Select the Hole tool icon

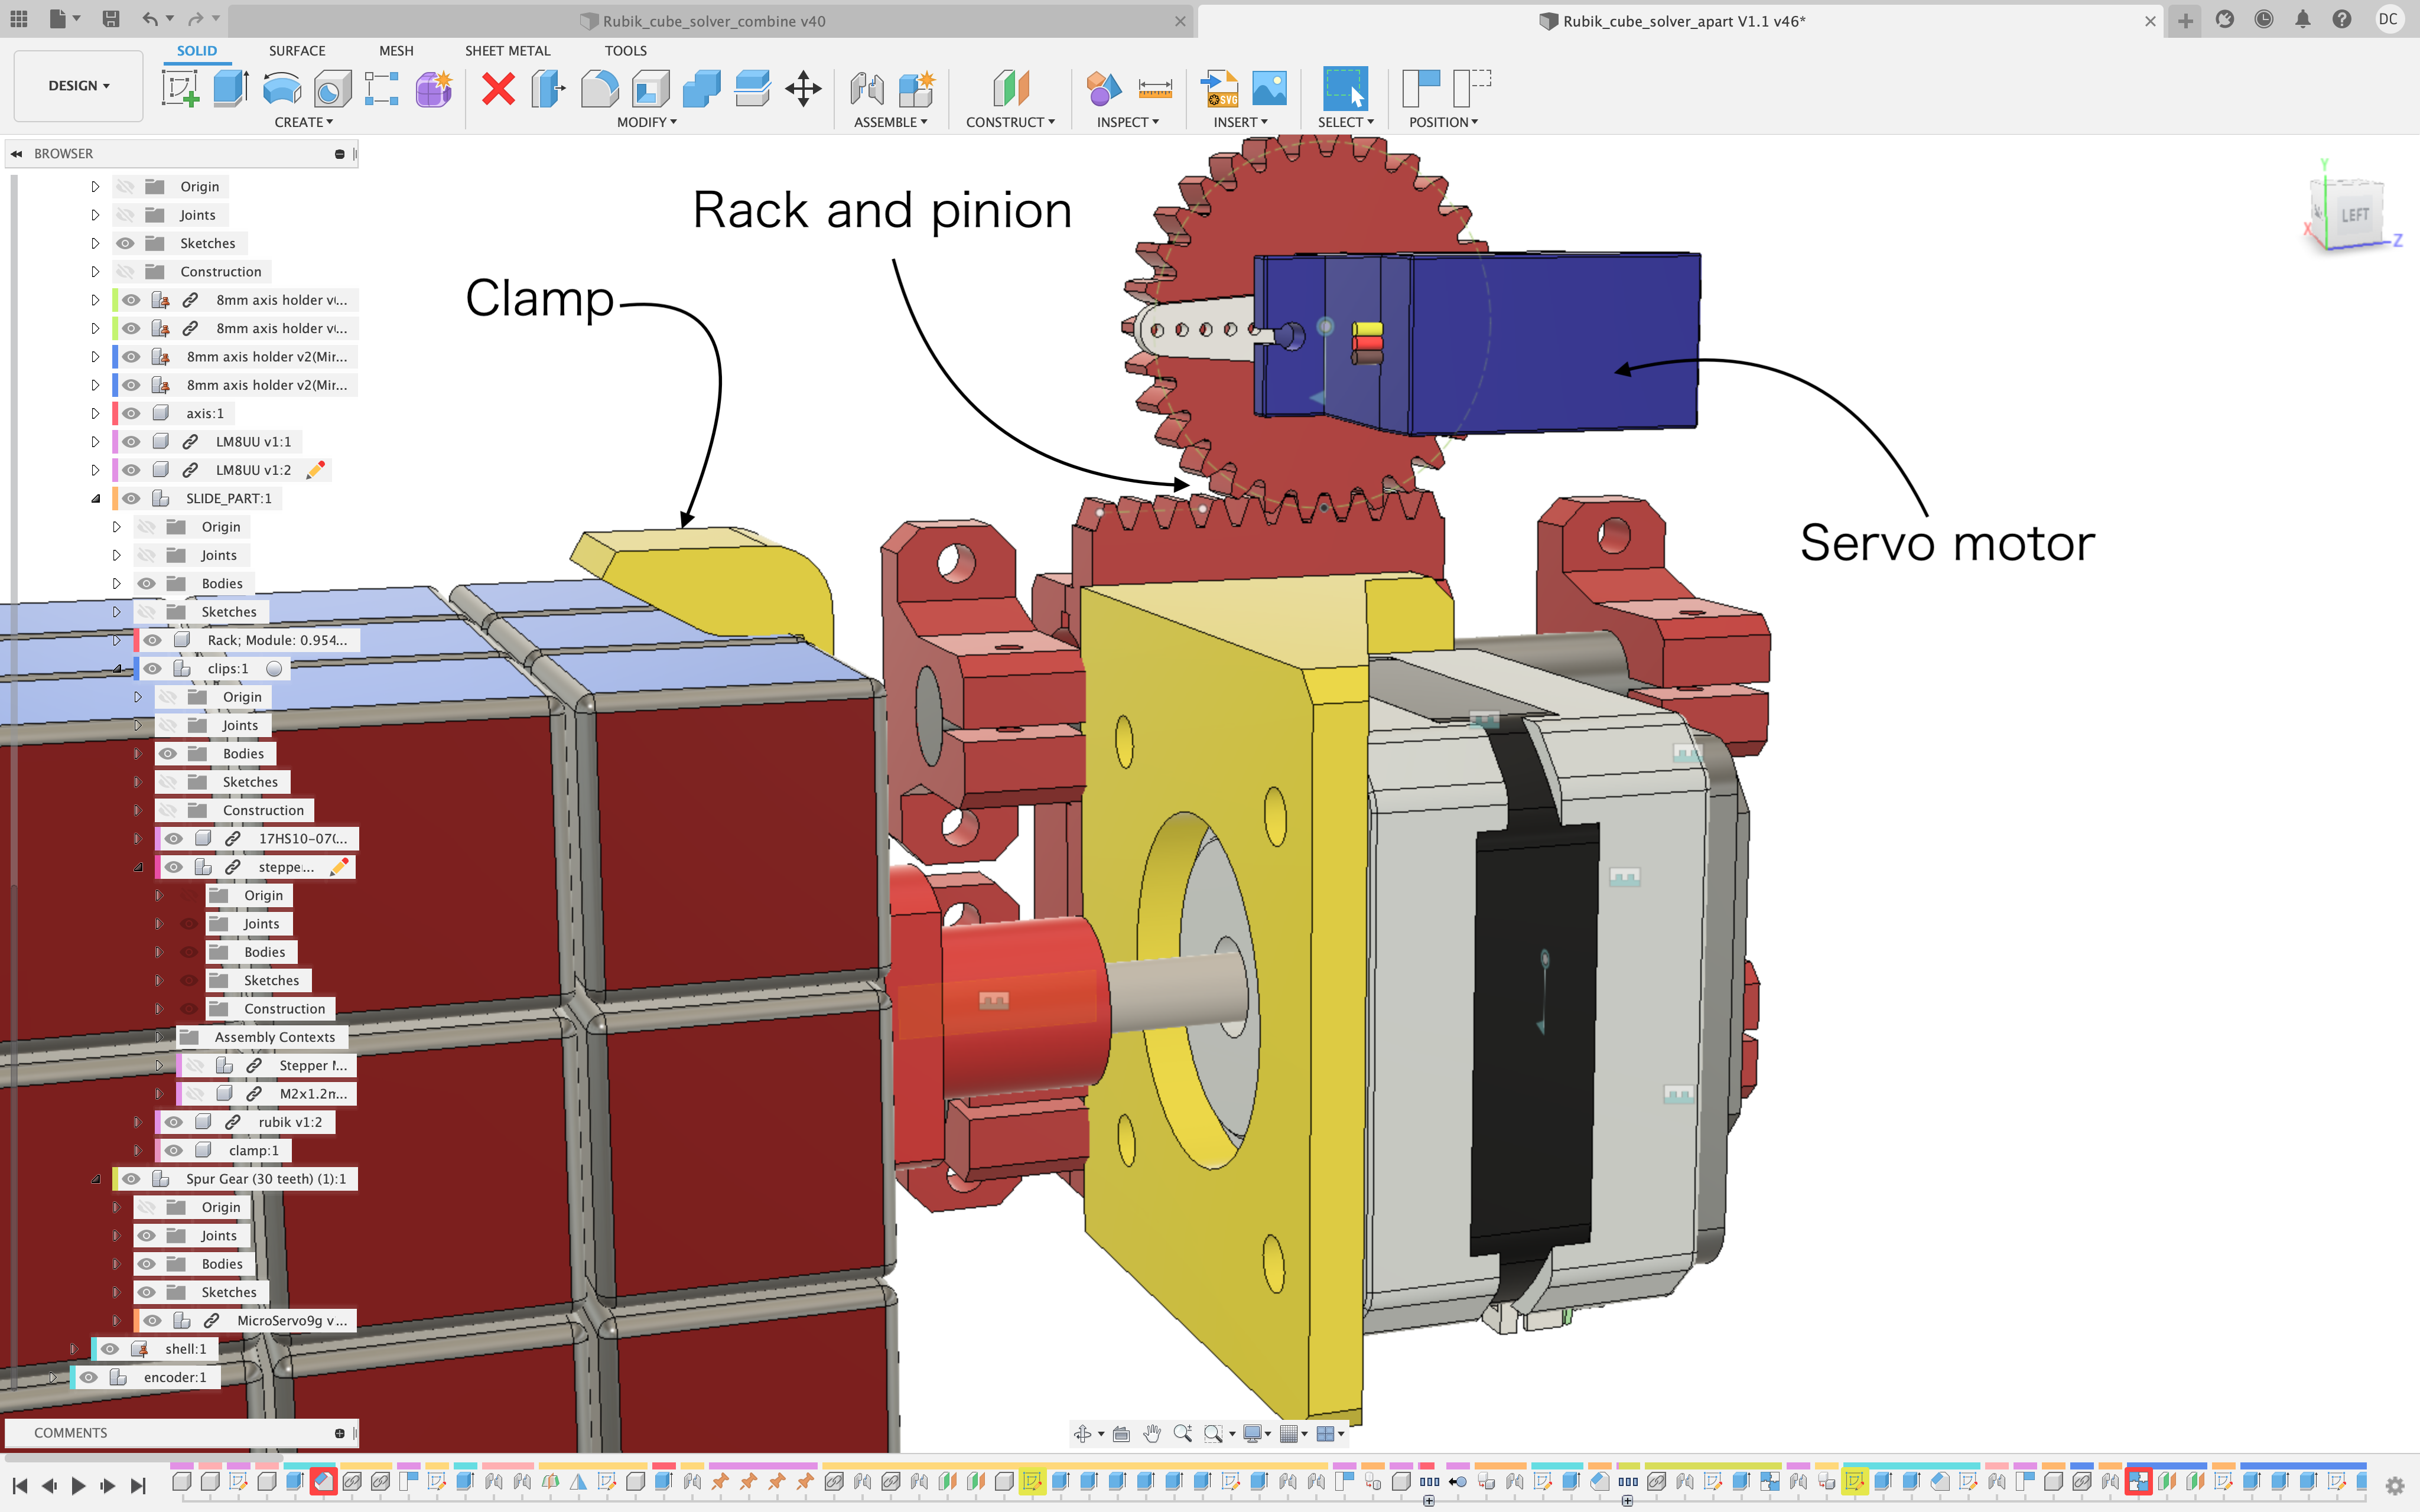[332, 88]
